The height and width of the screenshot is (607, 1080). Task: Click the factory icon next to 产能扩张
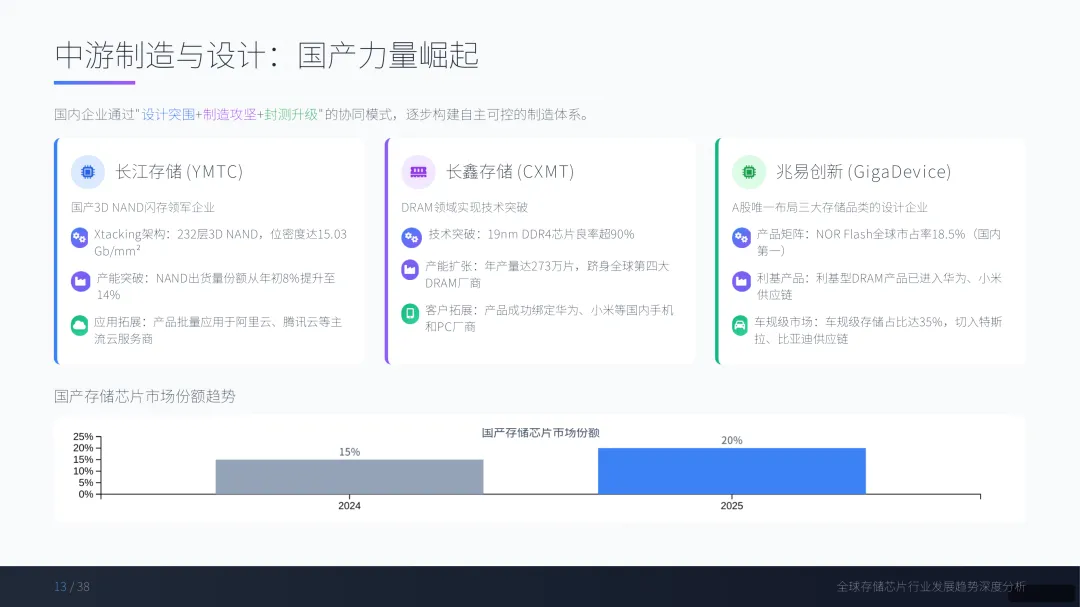pos(410,269)
